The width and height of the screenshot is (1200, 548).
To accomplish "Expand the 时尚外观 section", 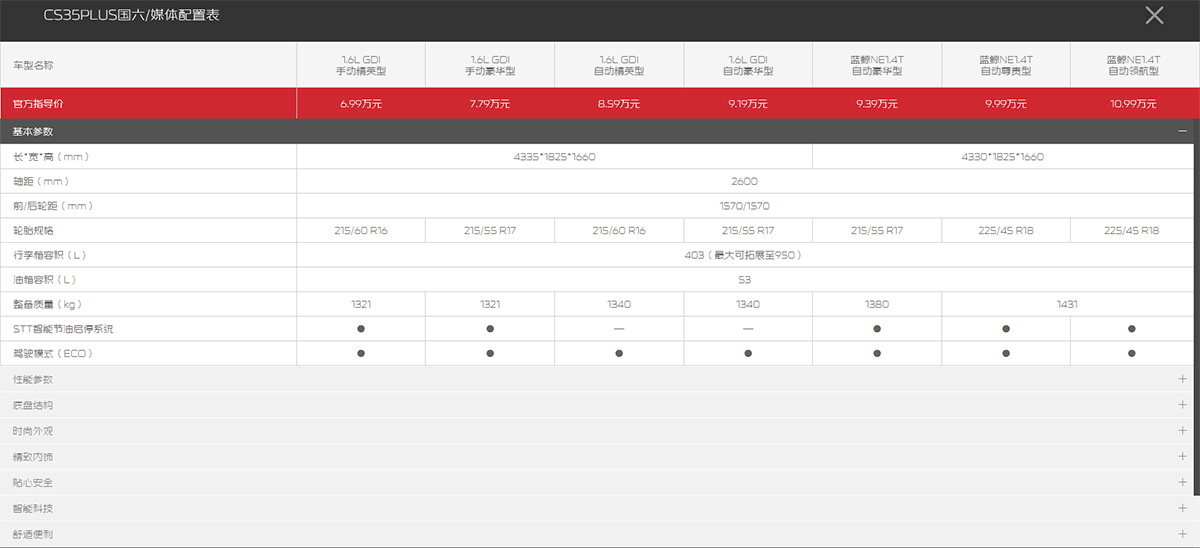I will tap(1182, 431).
